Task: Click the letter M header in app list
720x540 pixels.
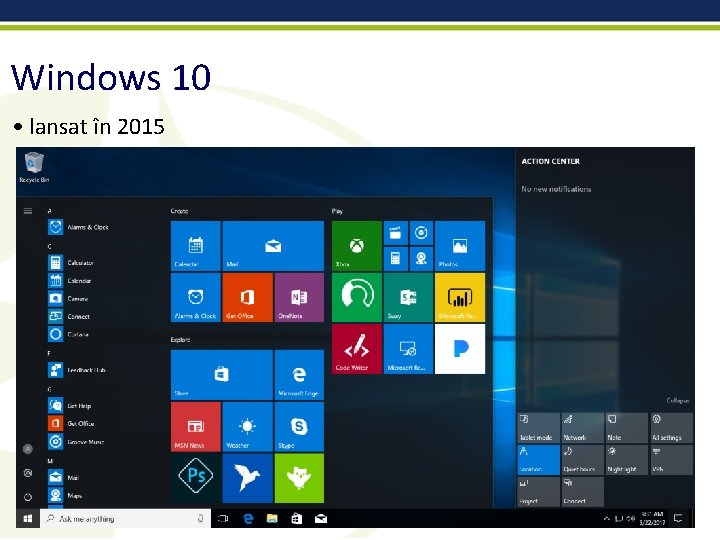Action: click(50, 461)
